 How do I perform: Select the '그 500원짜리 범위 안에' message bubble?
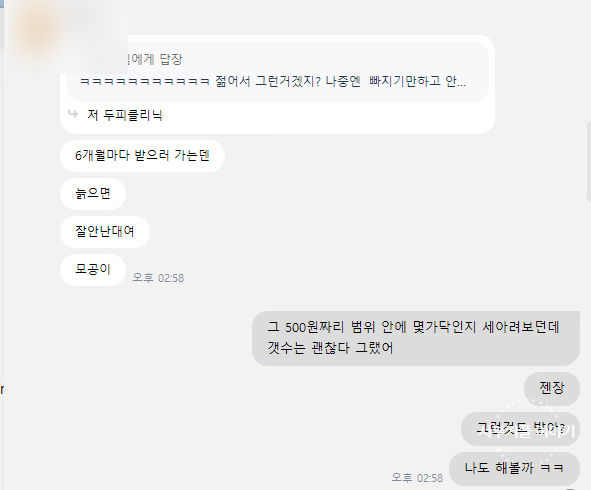415,338
